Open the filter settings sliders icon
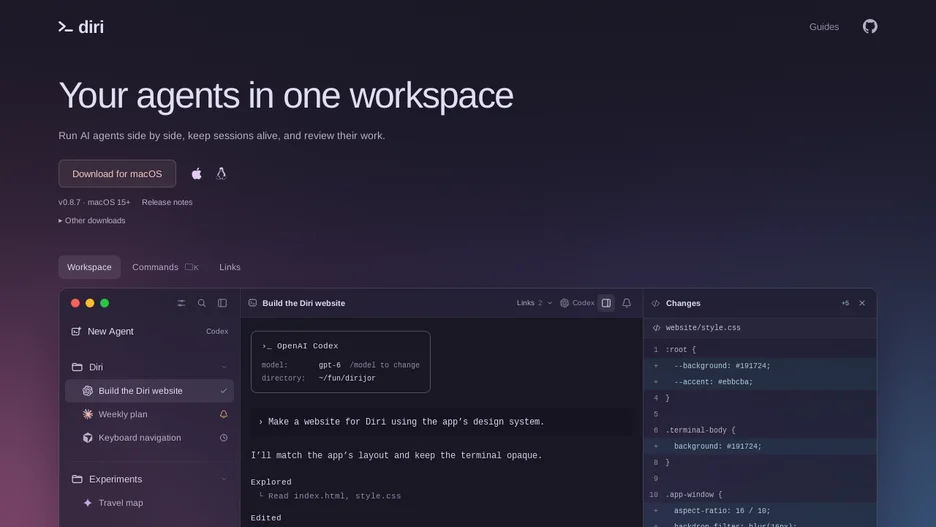This screenshot has width=936, height=527. pyautogui.click(x=181, y=303)
